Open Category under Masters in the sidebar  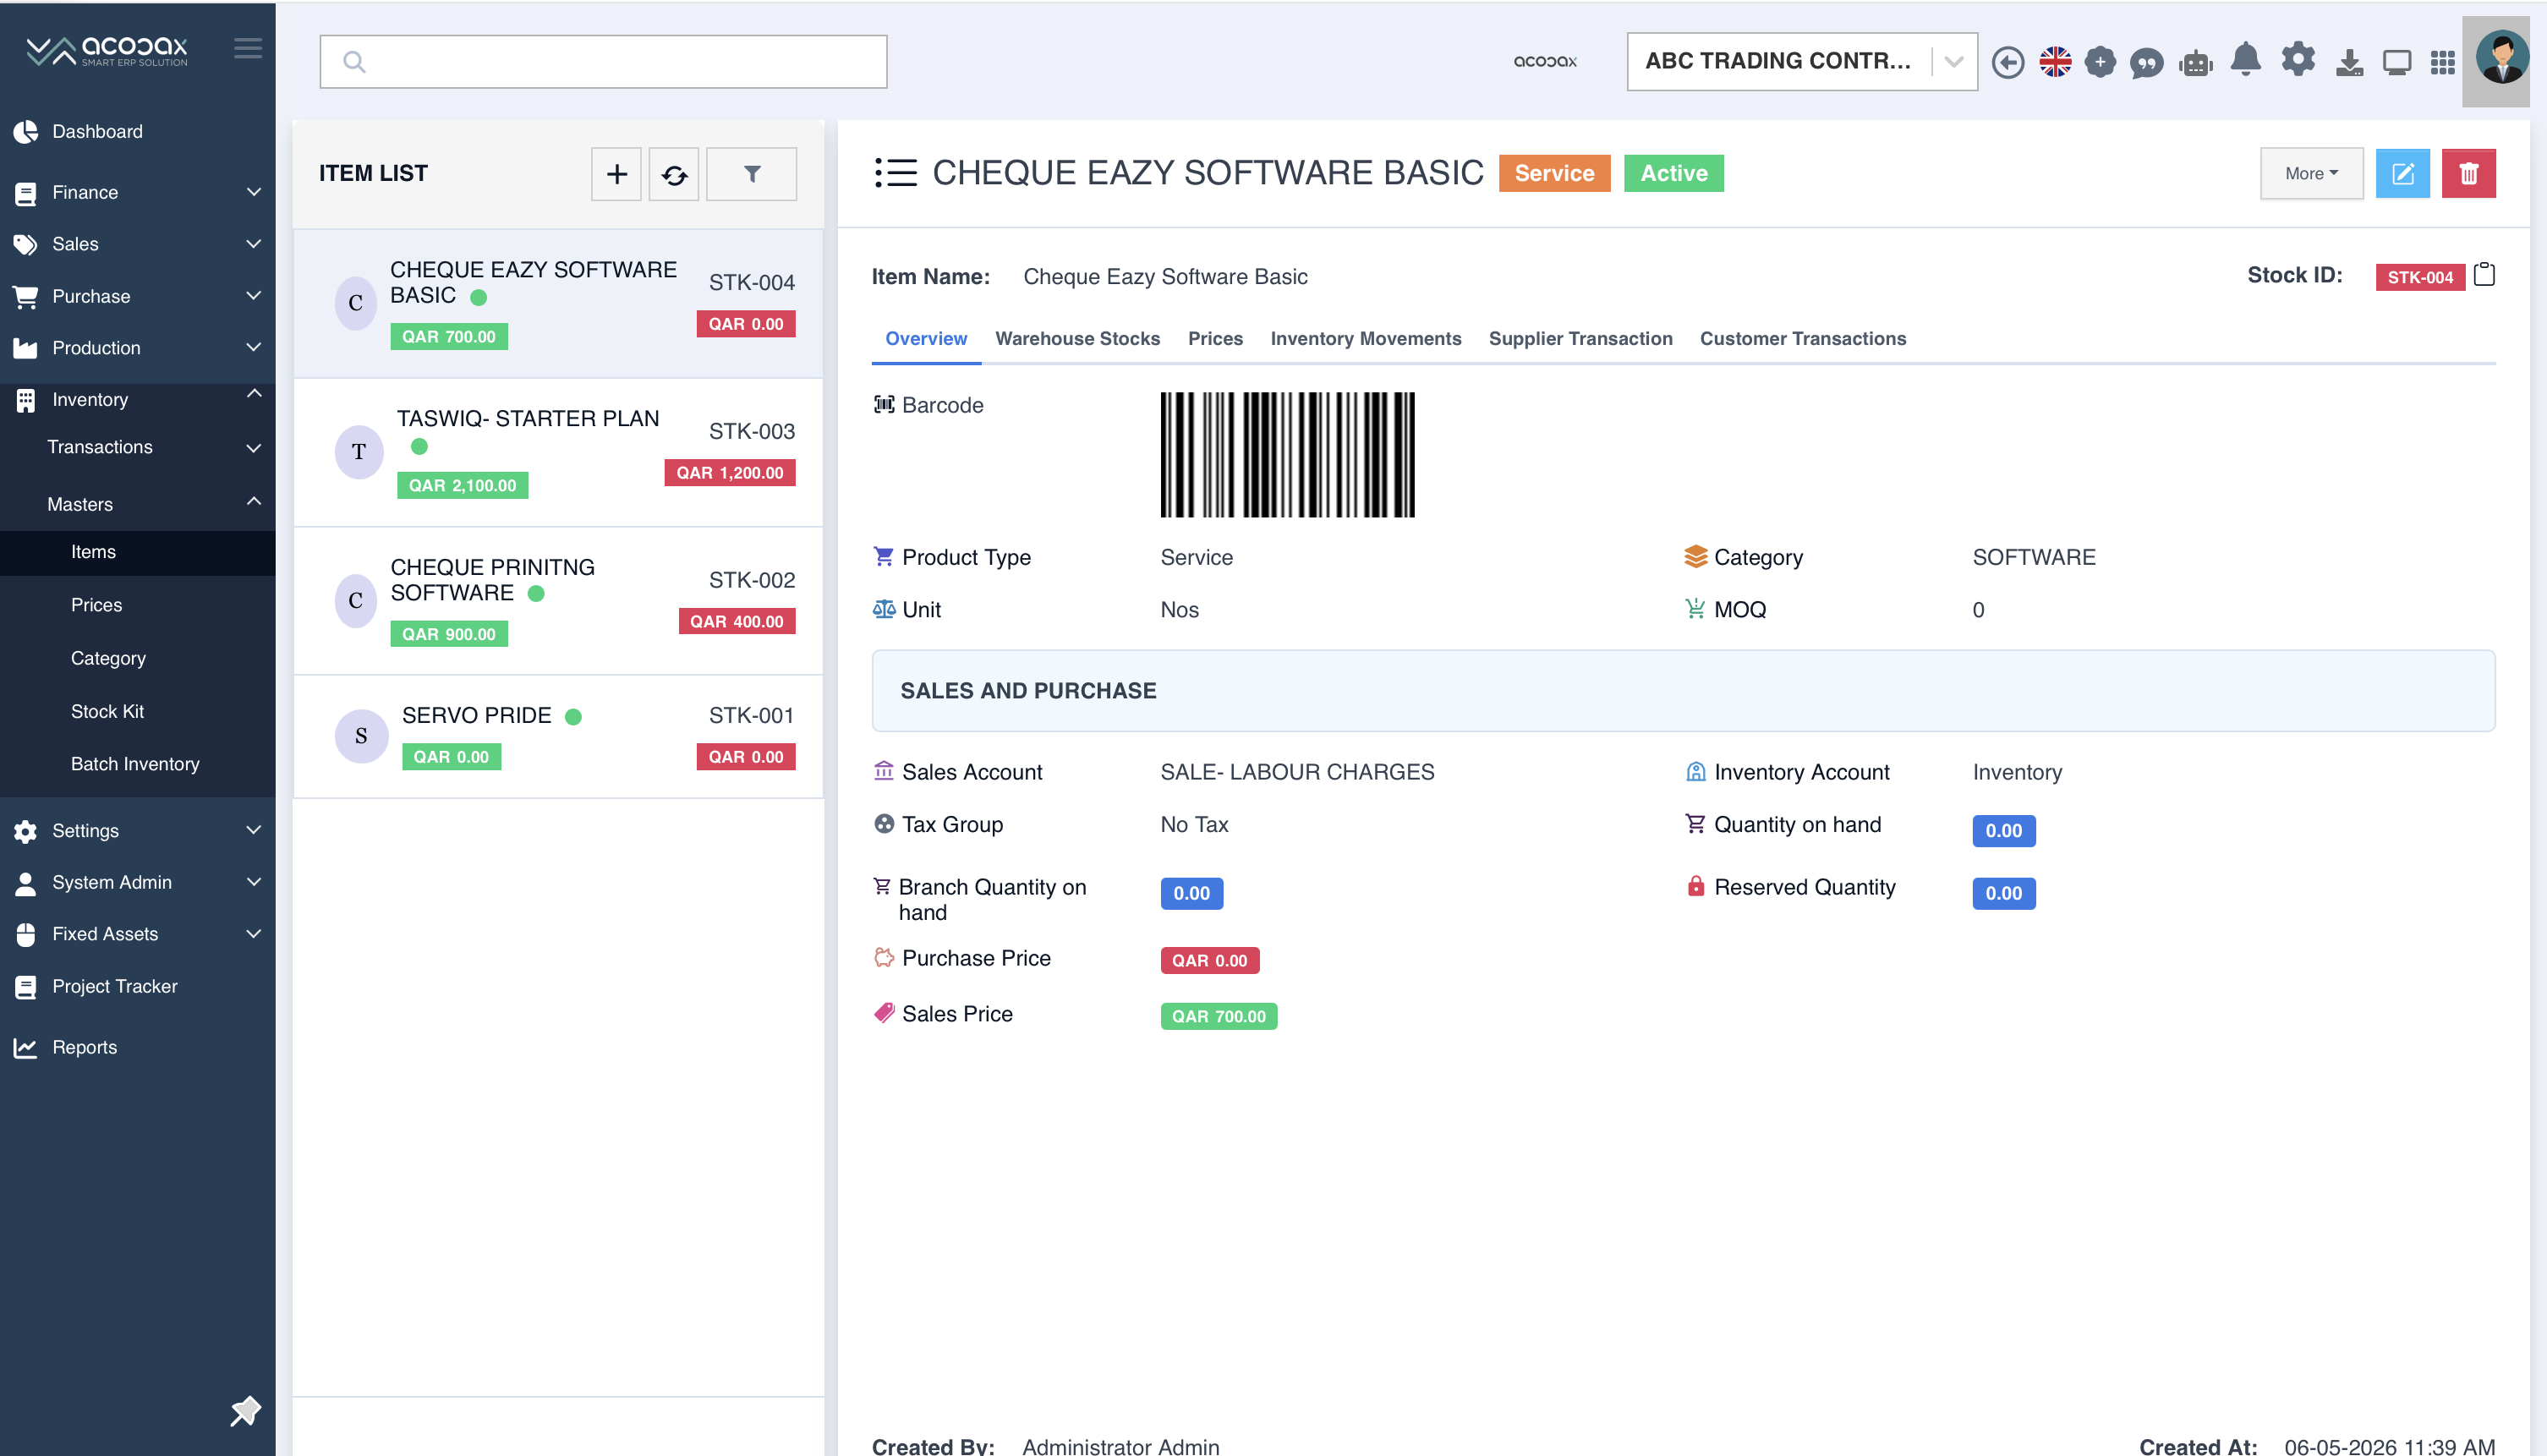click(x=138, y=659)
